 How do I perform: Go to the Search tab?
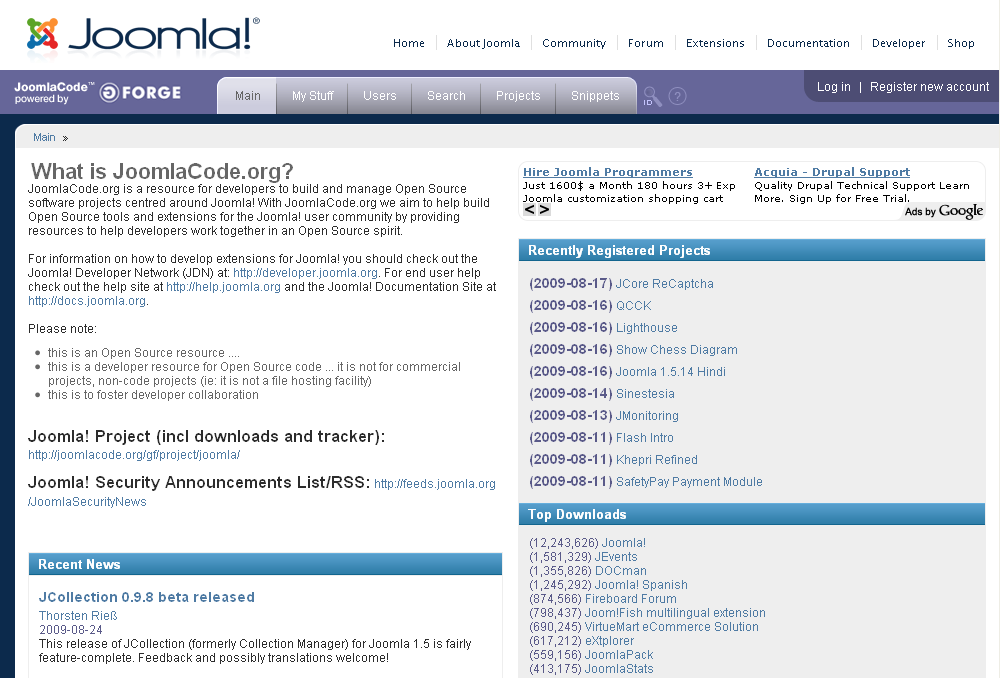[446, 96]
